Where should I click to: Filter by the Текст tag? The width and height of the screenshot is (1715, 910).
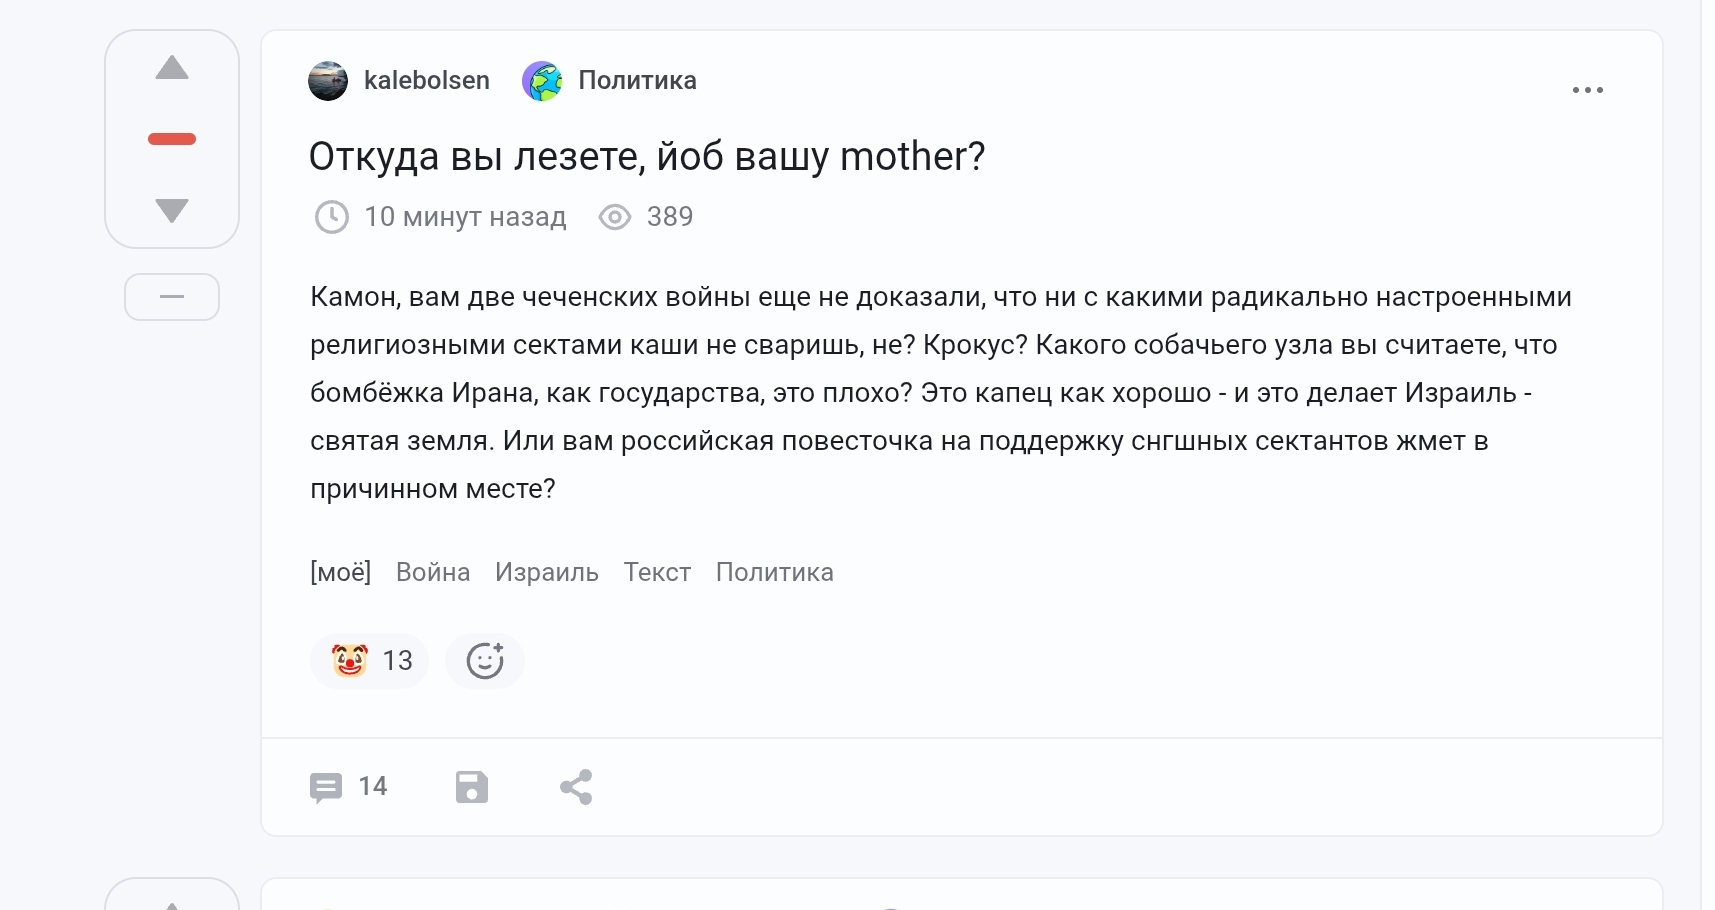click(657, 572)
